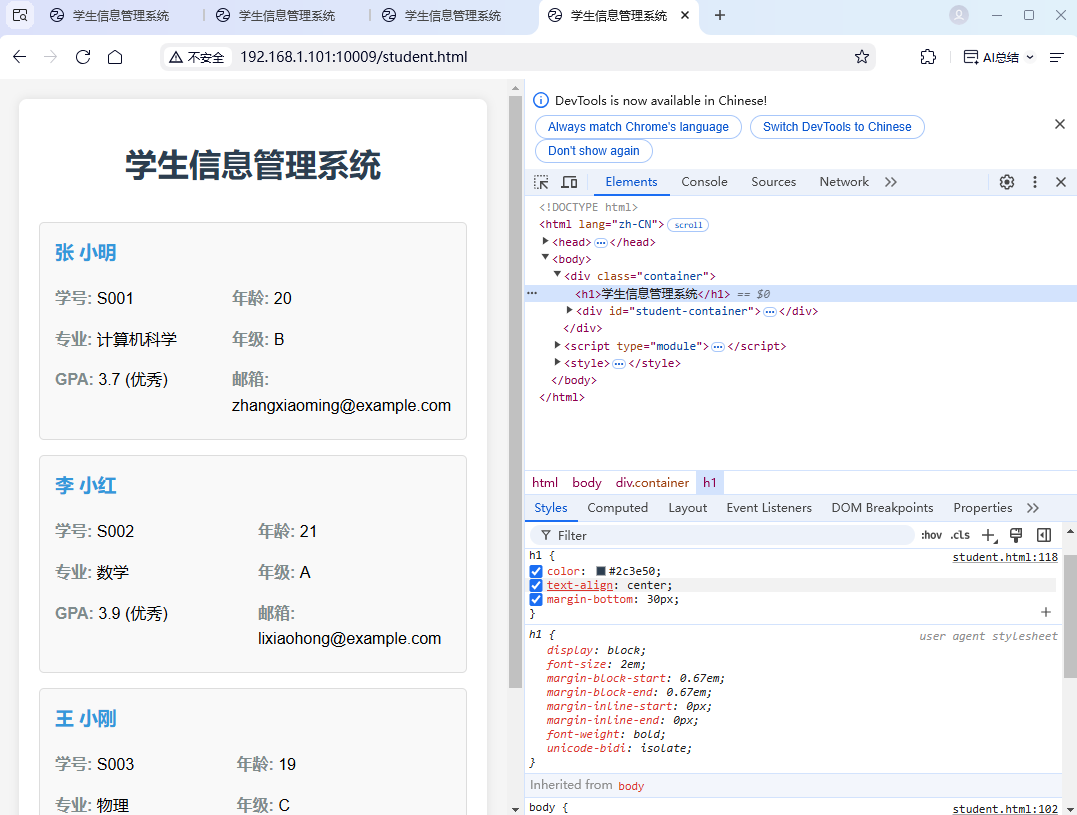Click the info icon in notification

point(541,100)
